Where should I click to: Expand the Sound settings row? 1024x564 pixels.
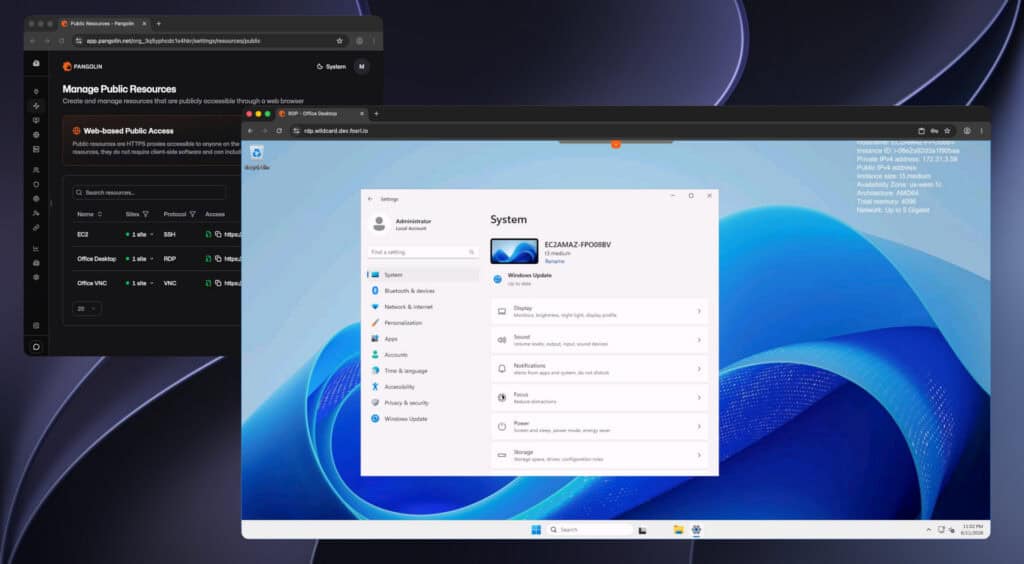pos(600,340)
